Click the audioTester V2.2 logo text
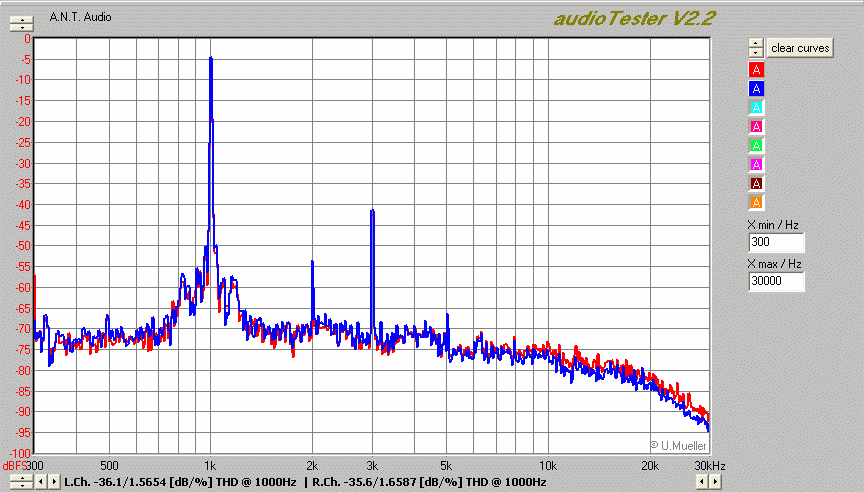 click(634, 19)
